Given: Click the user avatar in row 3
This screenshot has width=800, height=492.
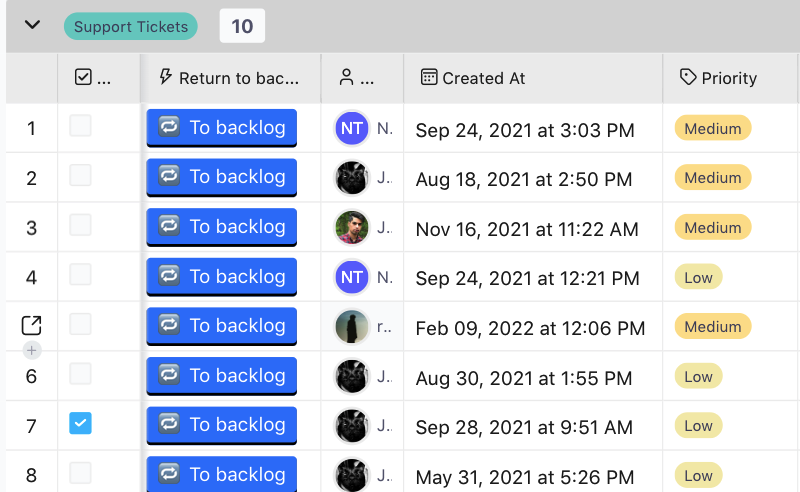Looking at the screenshot, I should pyautogui.click(x=352, y=227).
